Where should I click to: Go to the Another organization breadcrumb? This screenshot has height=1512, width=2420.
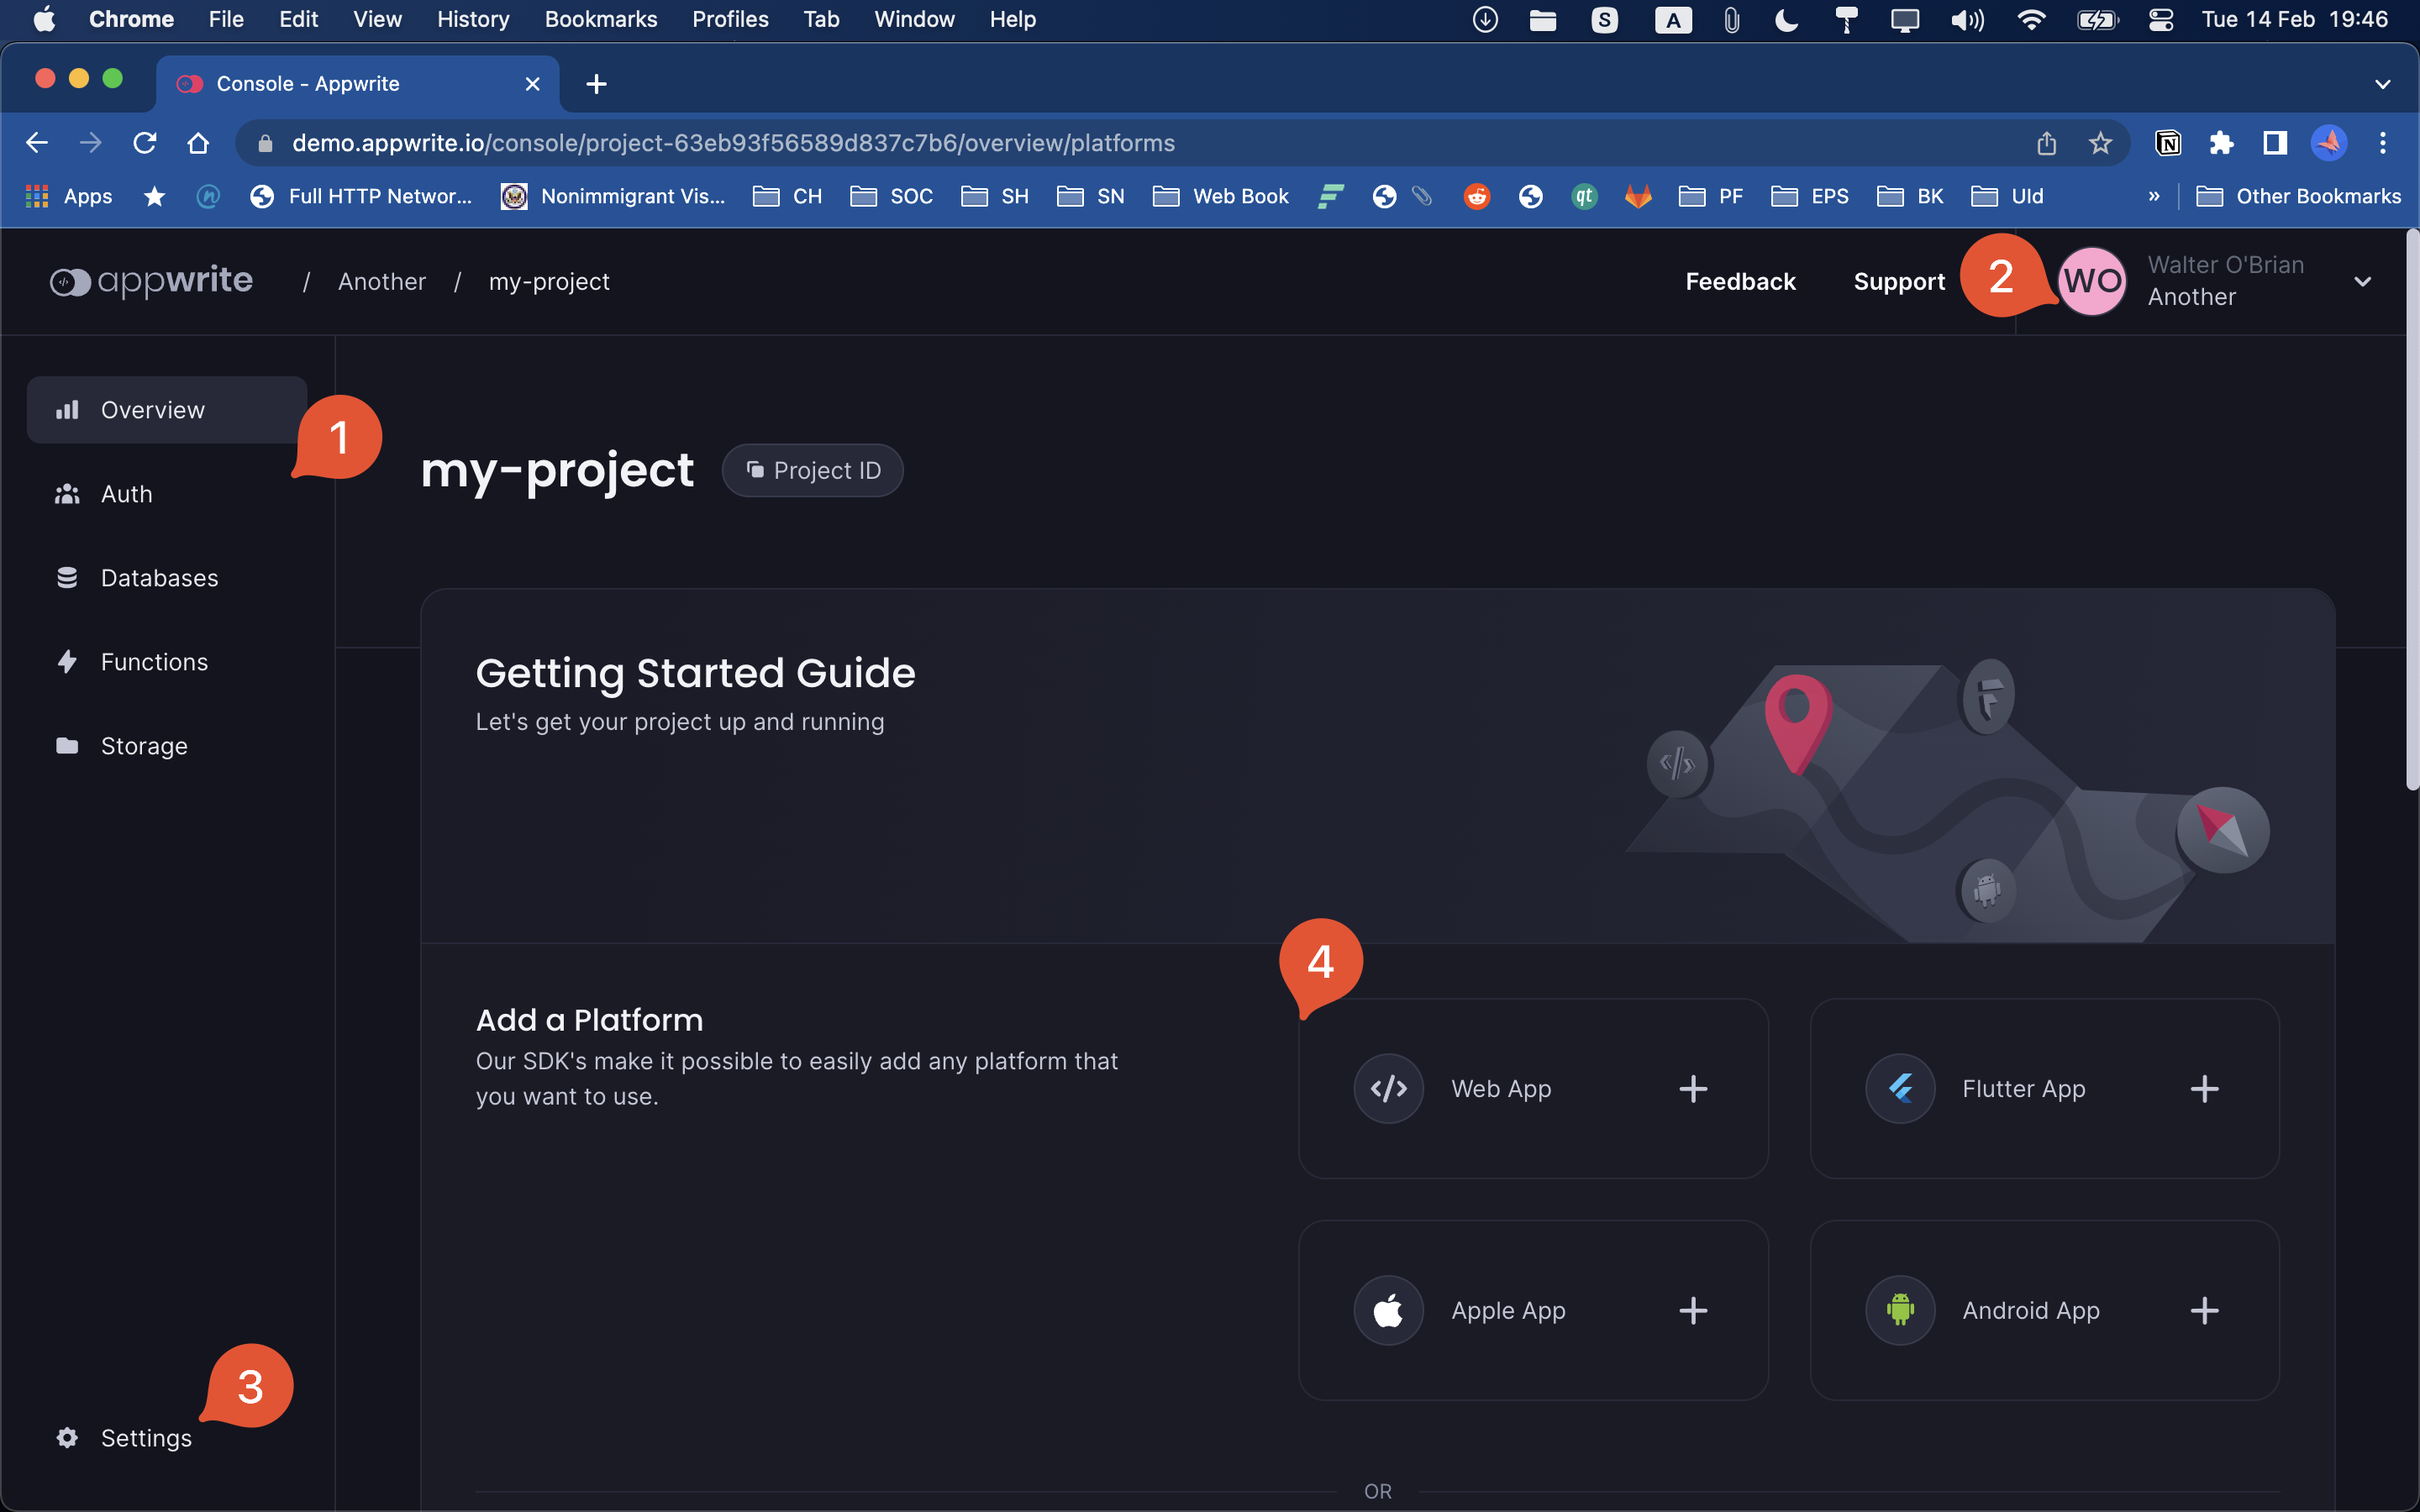pyautogui.click(x=382, y=282)
